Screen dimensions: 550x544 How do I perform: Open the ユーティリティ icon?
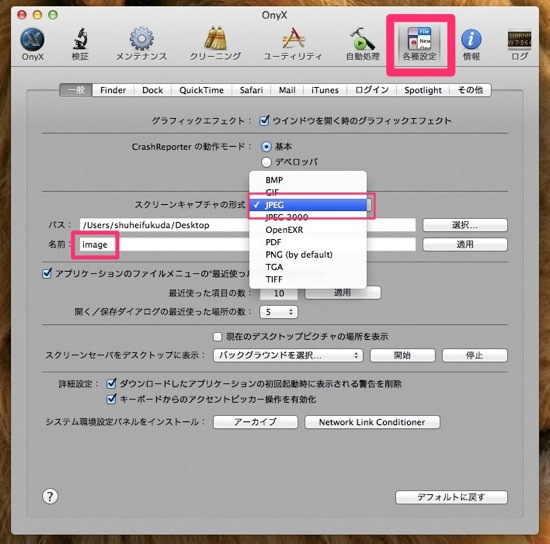point(293,44)
